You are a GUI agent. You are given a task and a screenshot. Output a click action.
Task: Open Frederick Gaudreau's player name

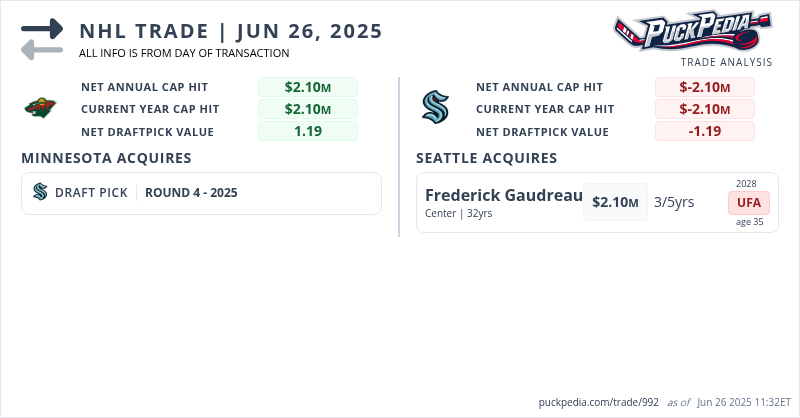(x=503, y=195)
